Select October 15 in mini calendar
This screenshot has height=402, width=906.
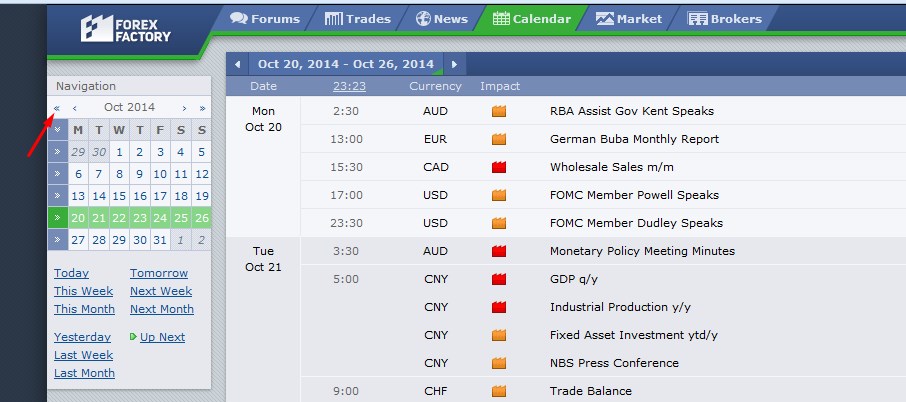(x=119, y=196)
